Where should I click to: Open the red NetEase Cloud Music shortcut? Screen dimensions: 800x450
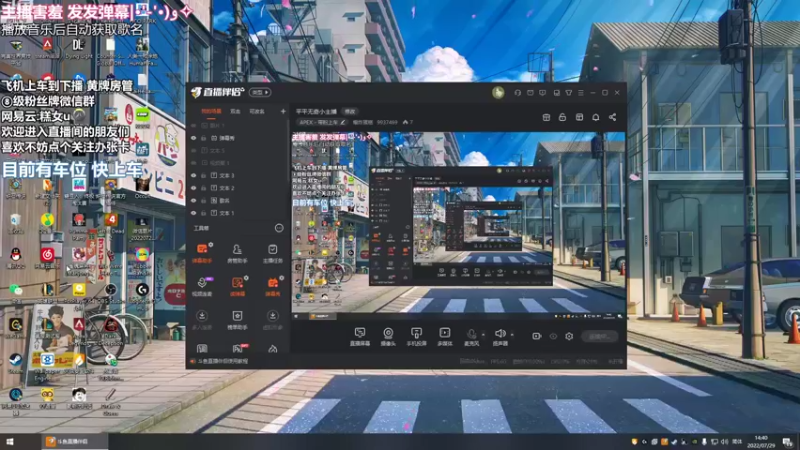47,257
